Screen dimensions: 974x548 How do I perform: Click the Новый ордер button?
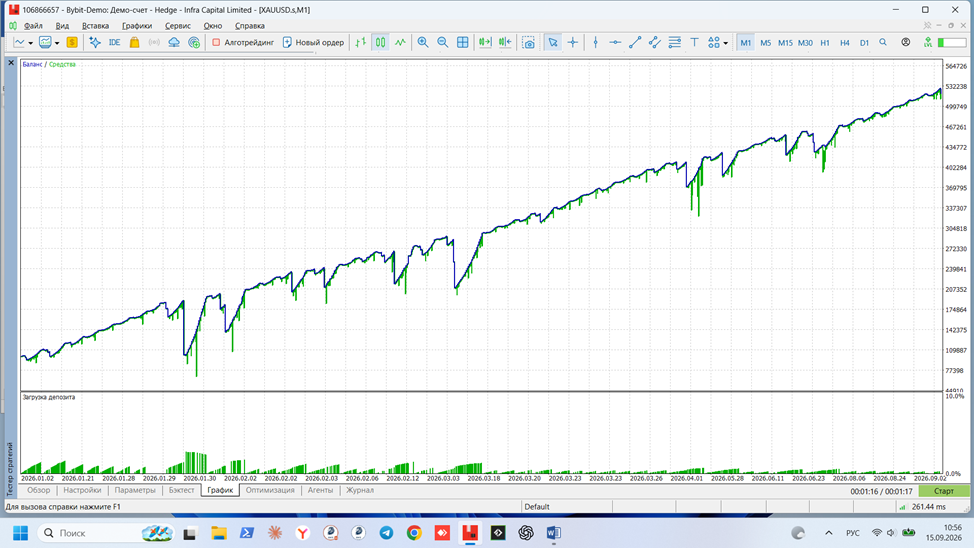click(313, 42)
